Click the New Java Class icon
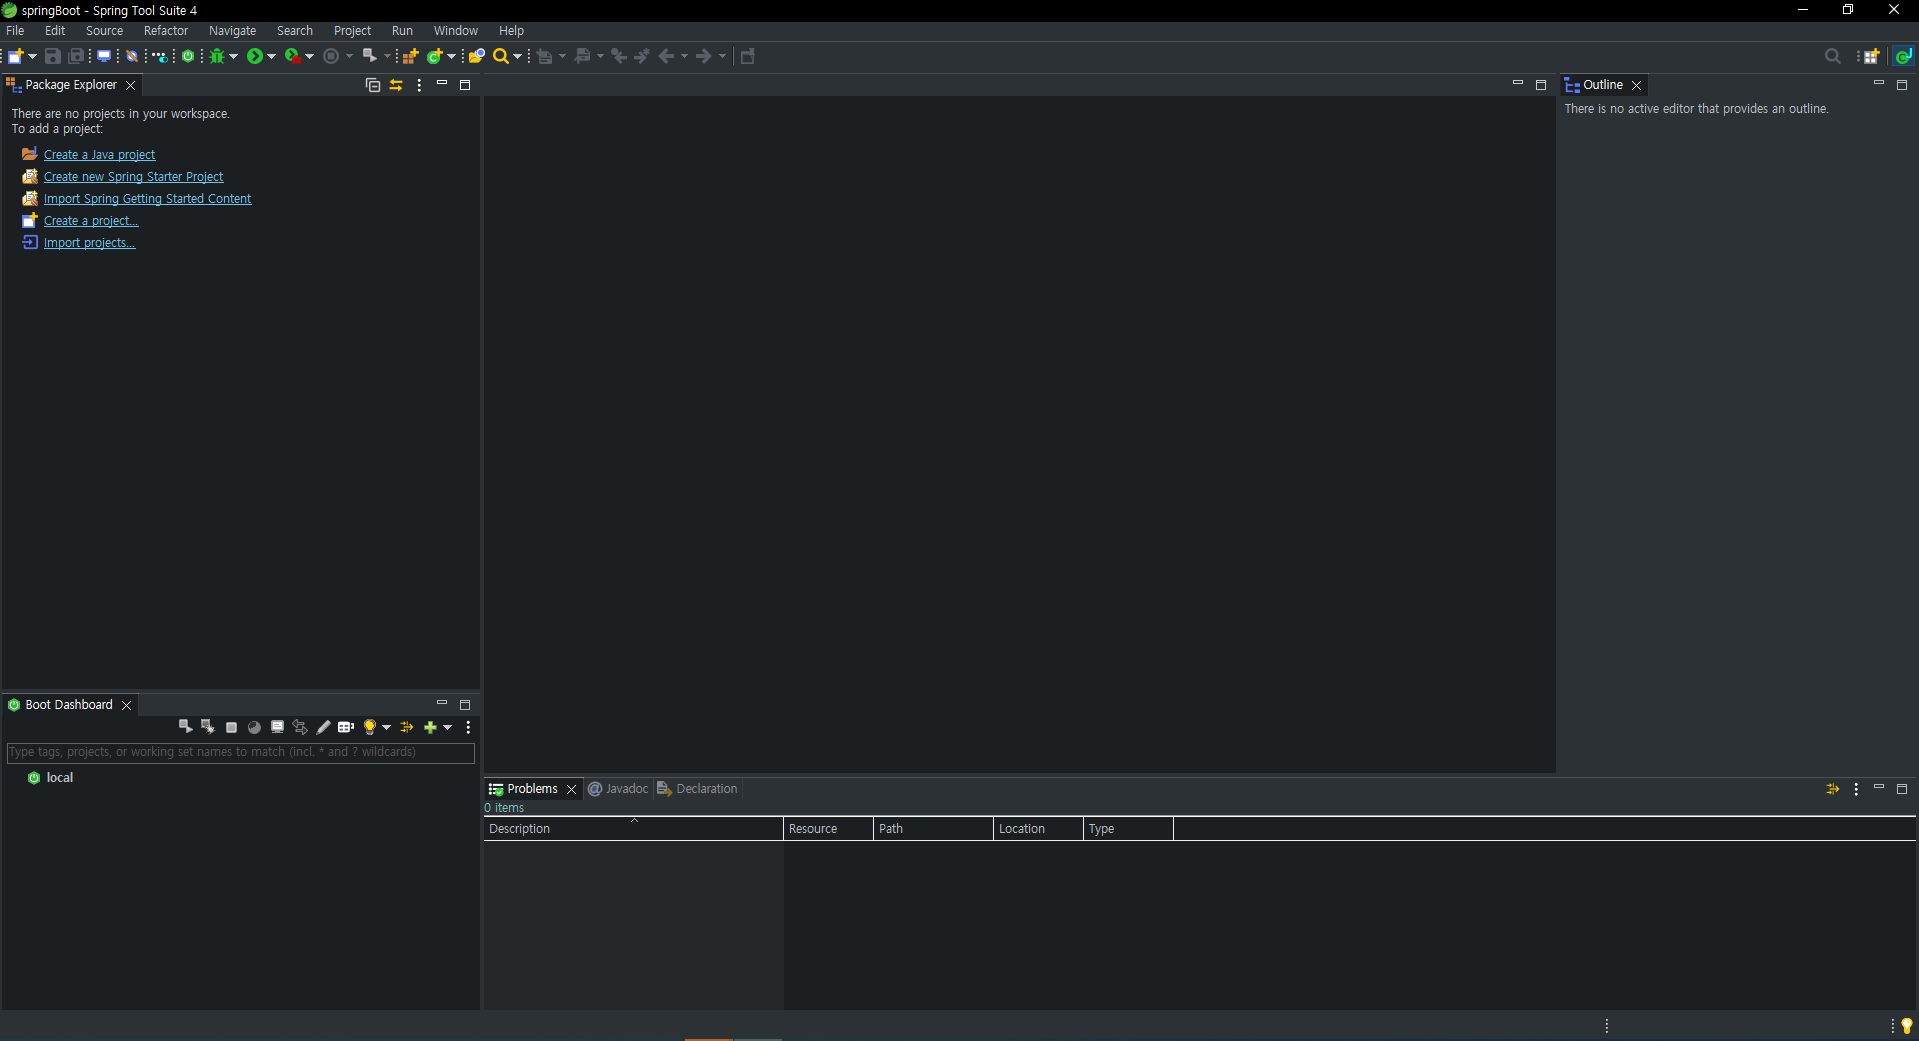The height and width of the screenshot is (1041, 1919). pos(434,56)
